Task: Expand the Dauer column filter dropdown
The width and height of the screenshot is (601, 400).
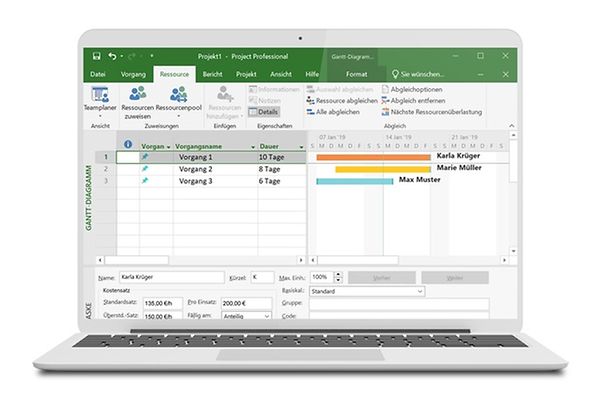Action: coord(300,146)
